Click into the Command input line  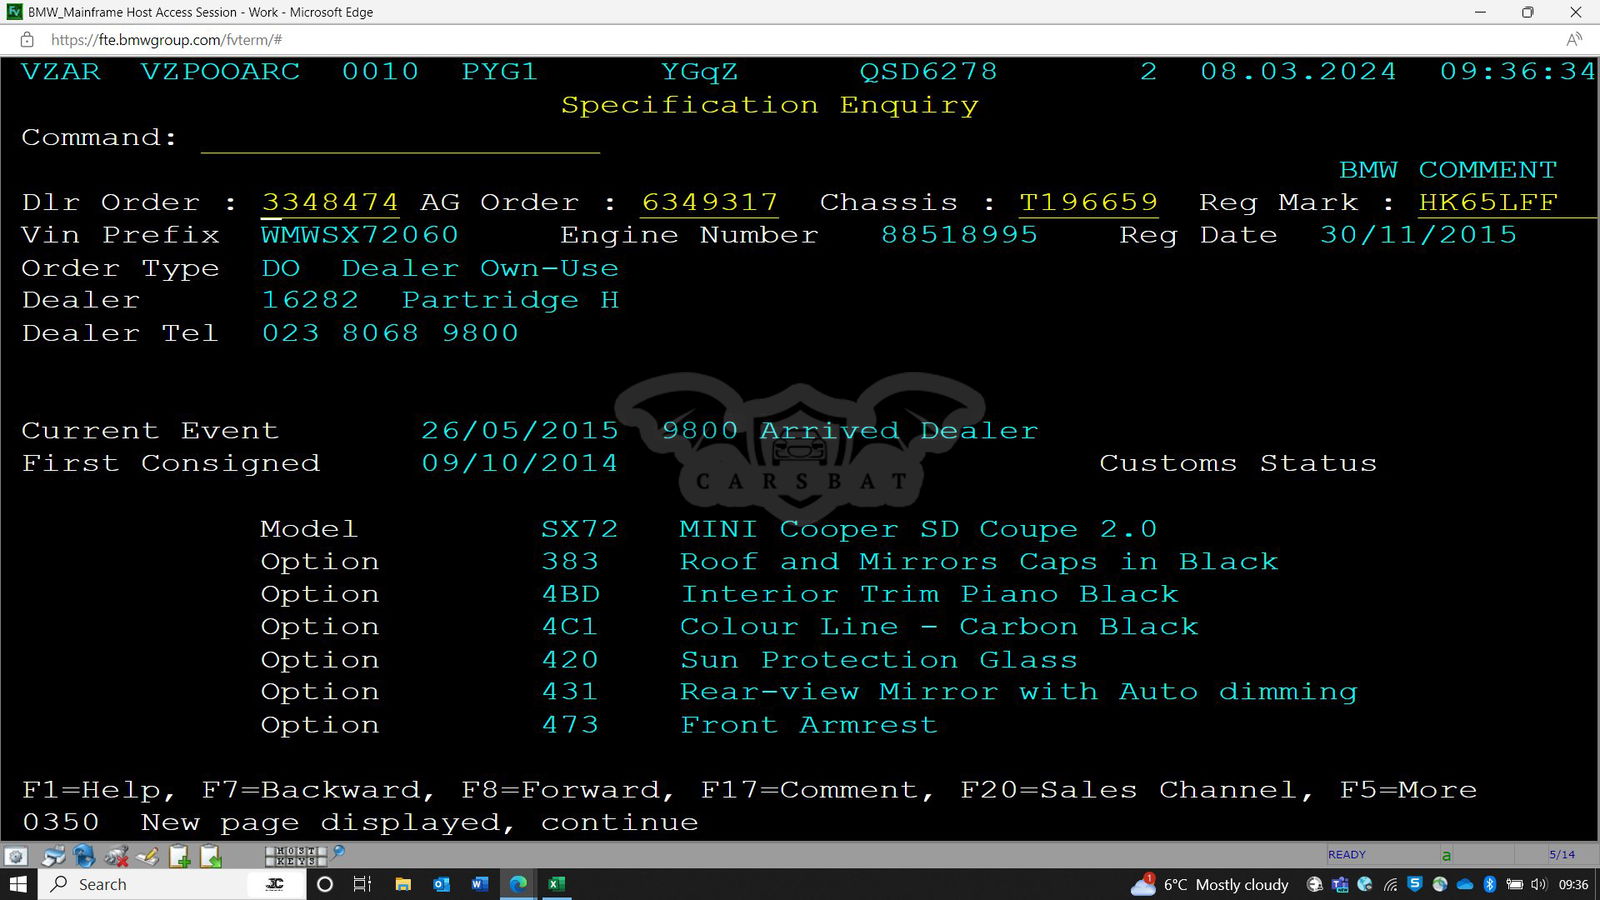click(400, 138)
